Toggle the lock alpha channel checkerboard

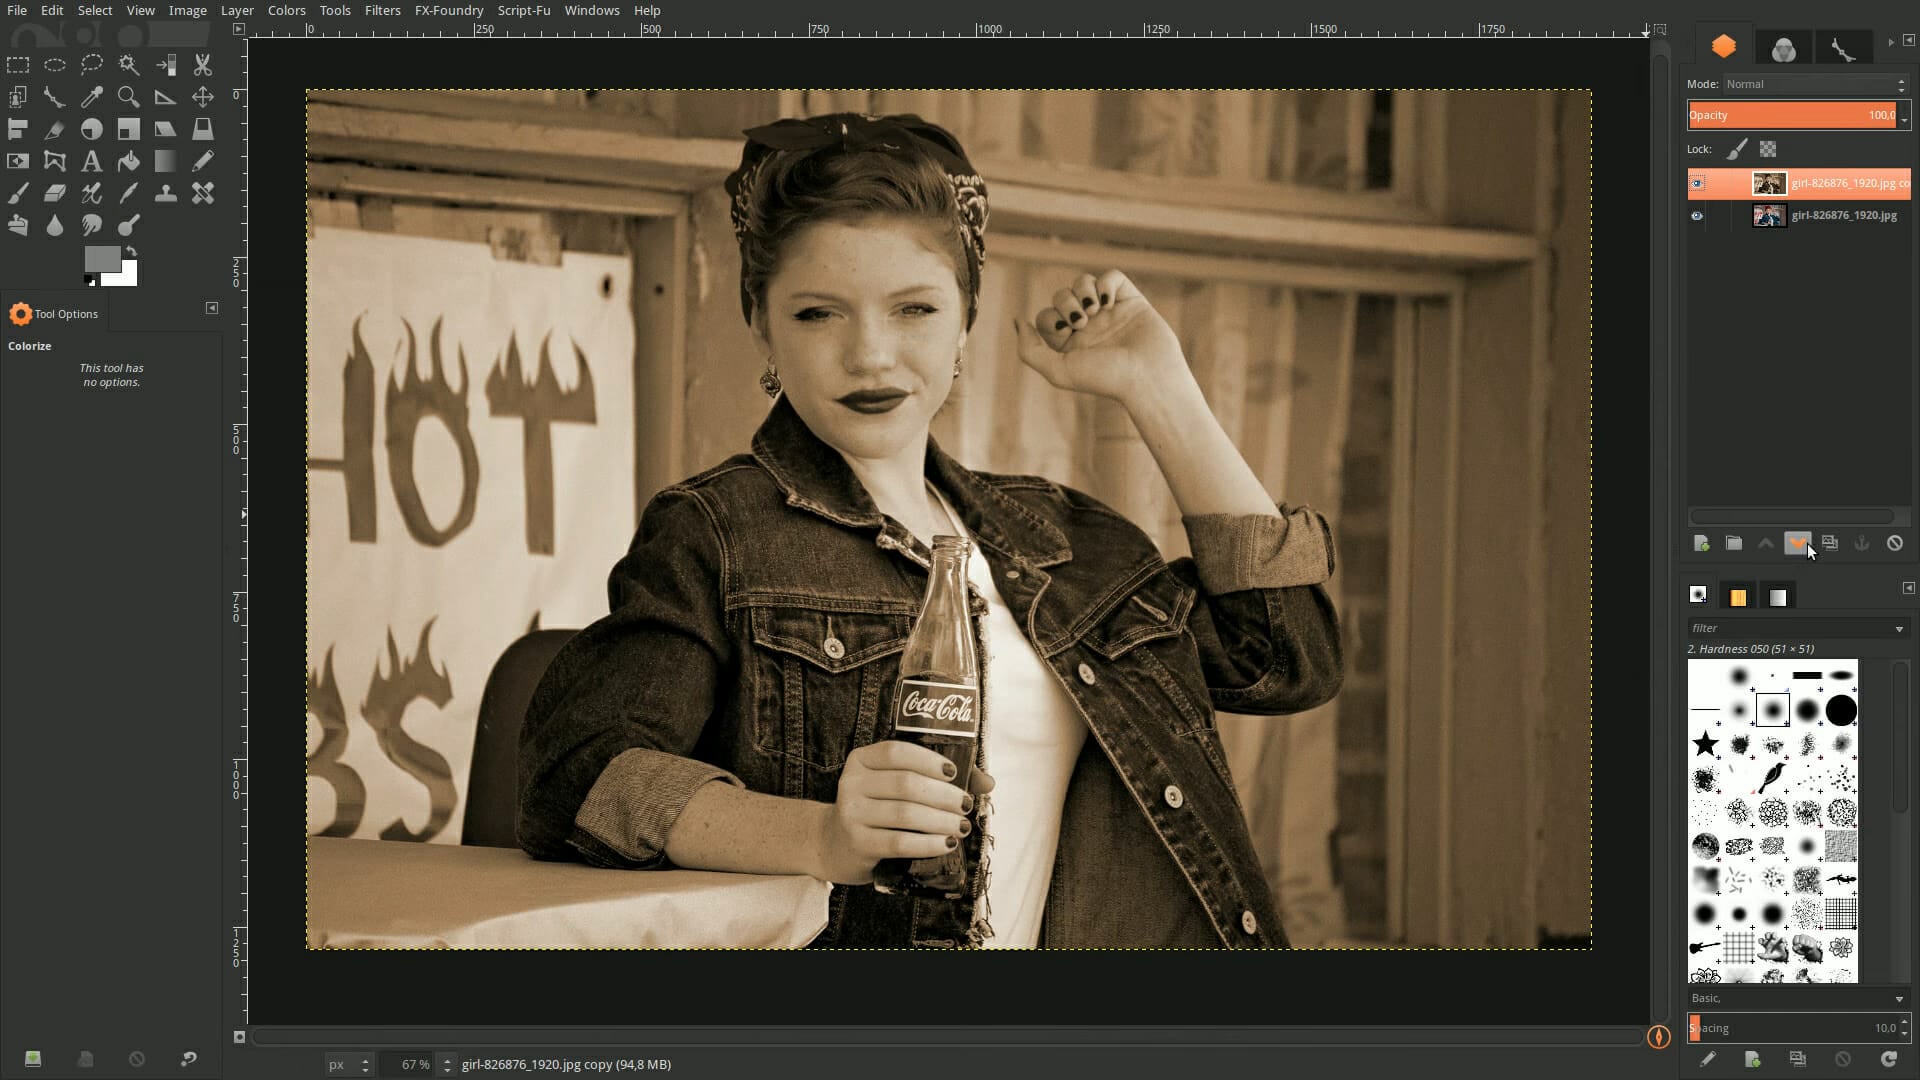pyautogui.click(x=1768, y=149)
